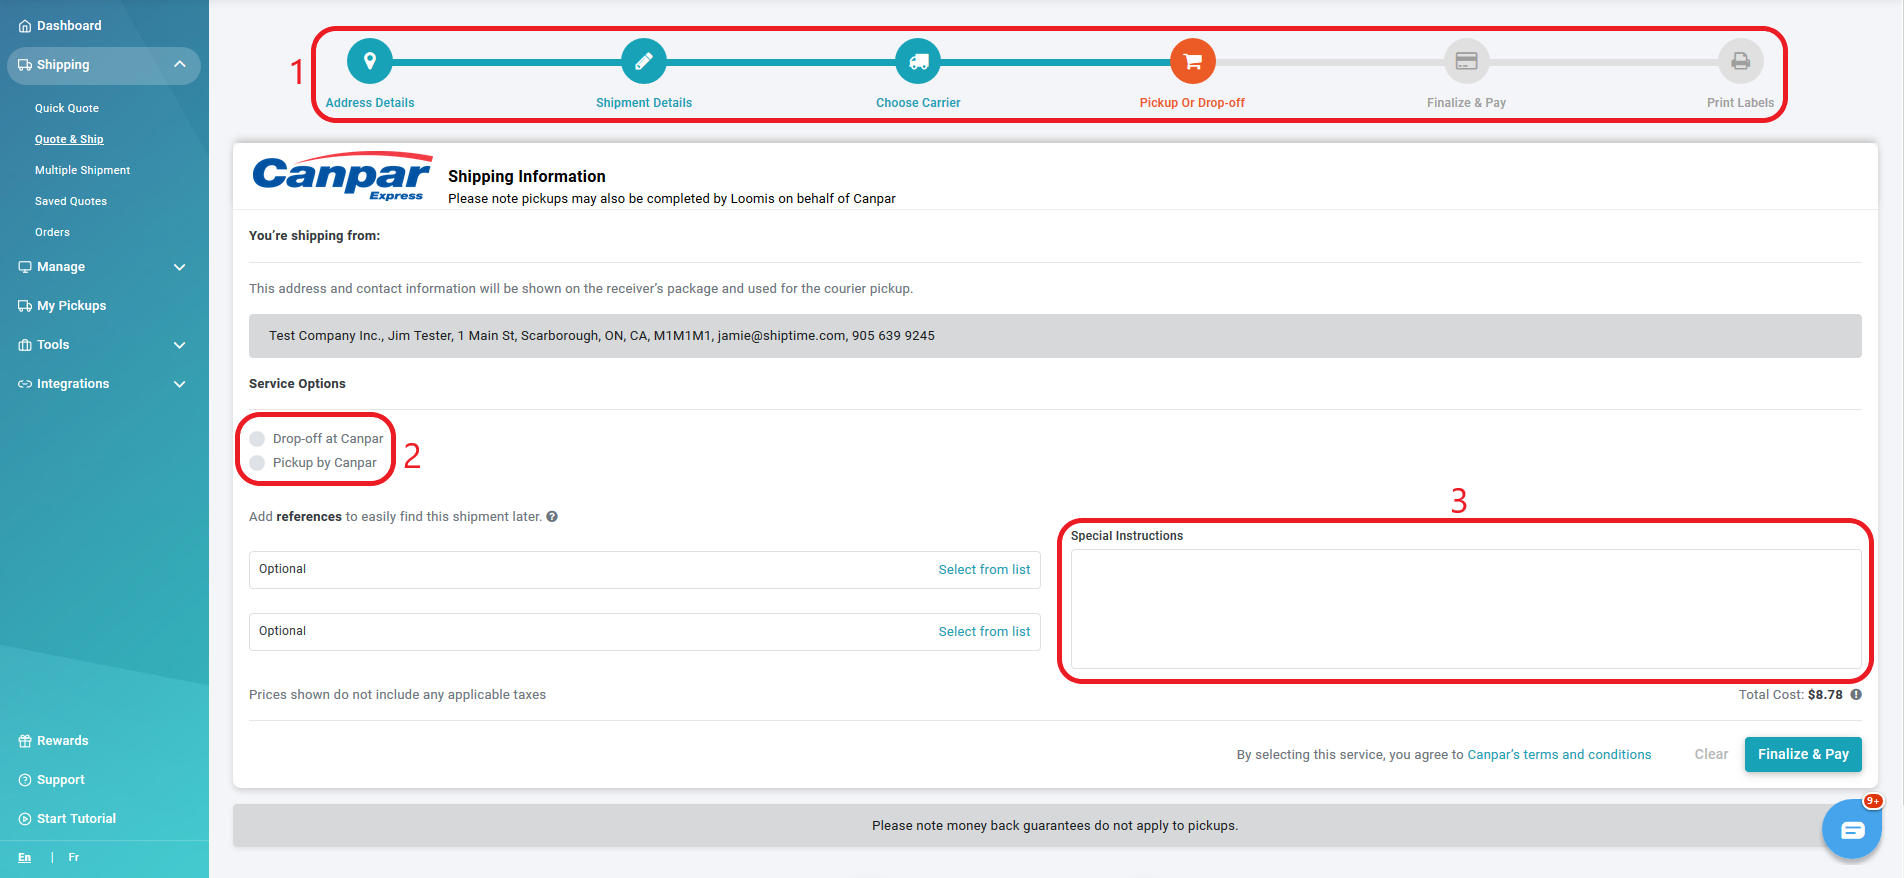The image size is (1904, 878).
Task: Click the Test Company Inc. shipping address bar
Action: coord(1055,336)
